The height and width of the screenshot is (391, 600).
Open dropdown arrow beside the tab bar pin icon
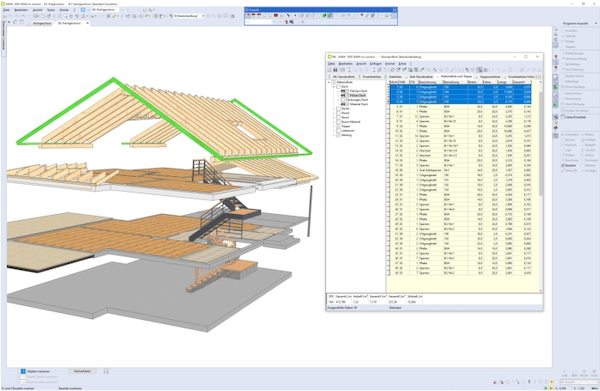[9, 23]
